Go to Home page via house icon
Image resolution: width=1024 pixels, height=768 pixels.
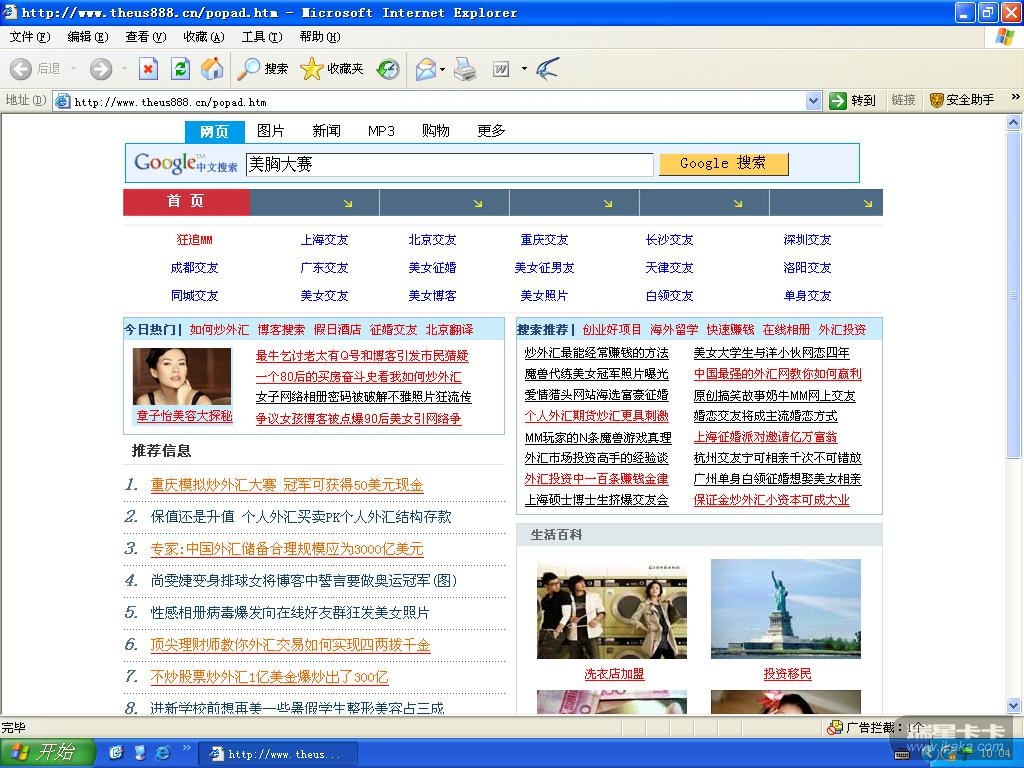tap(212, 69)
